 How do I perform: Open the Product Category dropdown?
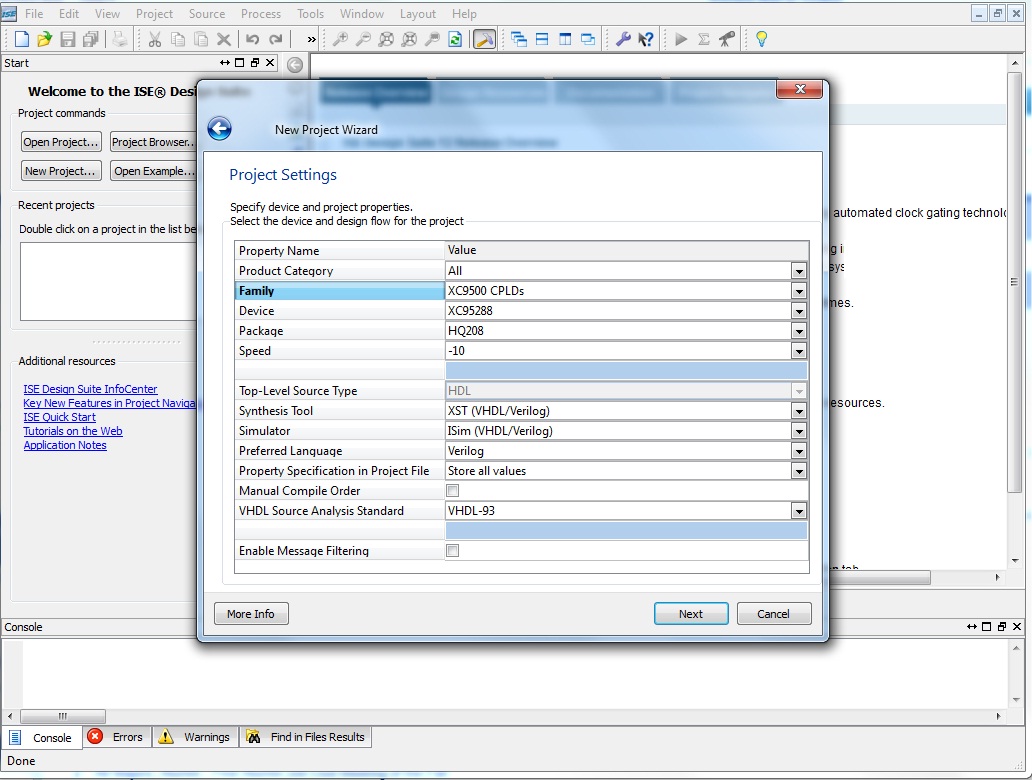tap(799, 271)
